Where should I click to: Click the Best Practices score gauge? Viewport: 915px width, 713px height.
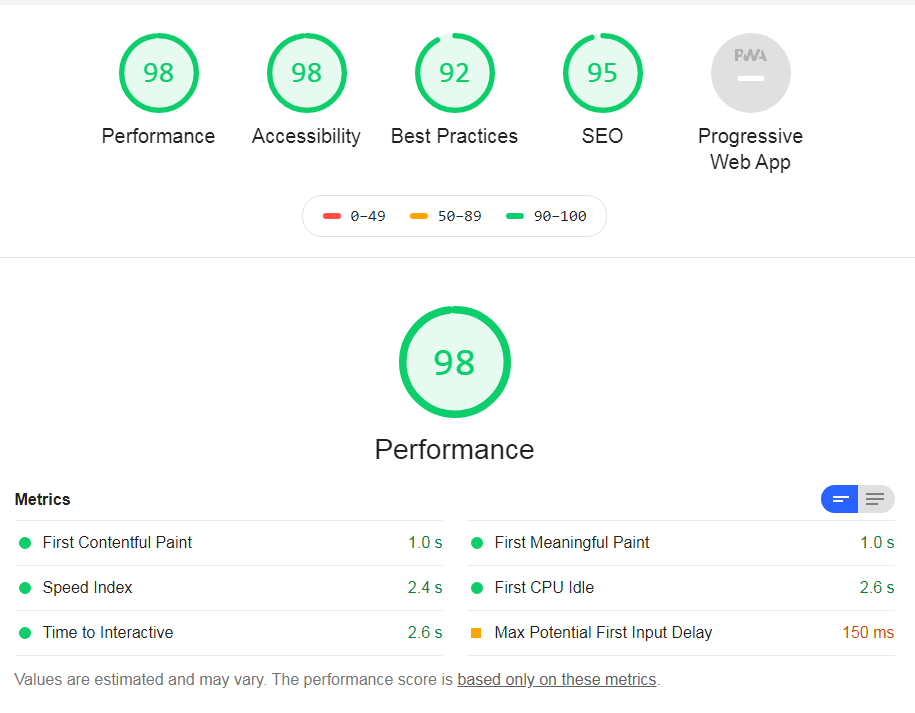point(454,73)
